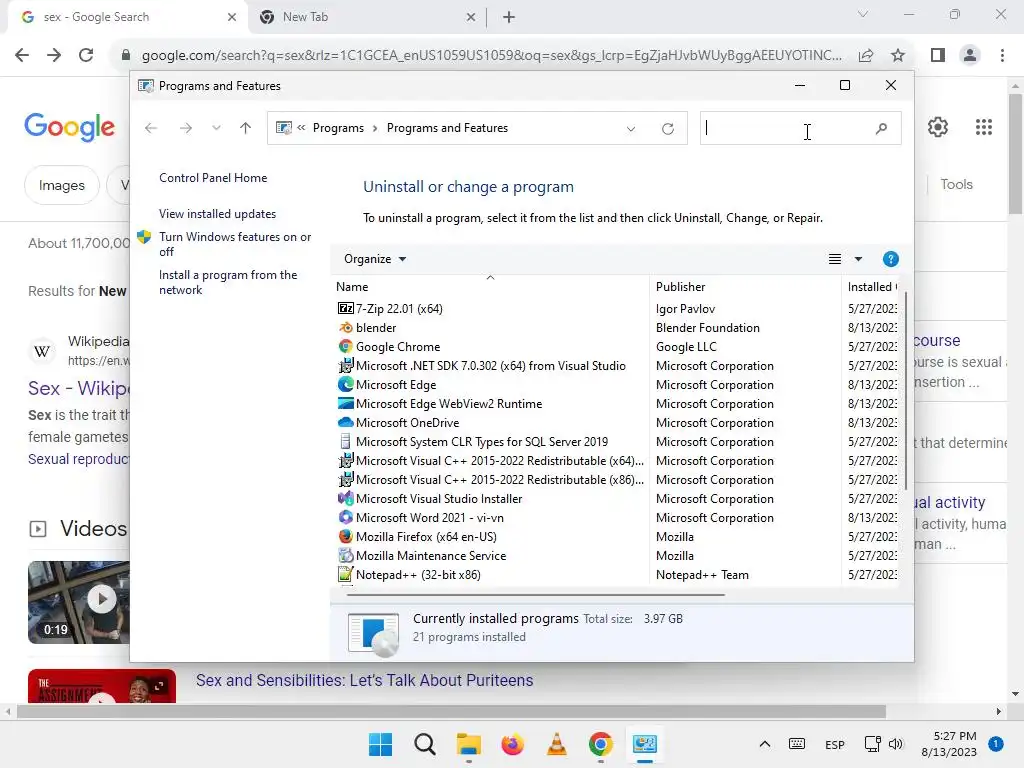Click the program list horizontal scrollbar
The width and height of the screenshot is (1024, 768).
(536, 595)
